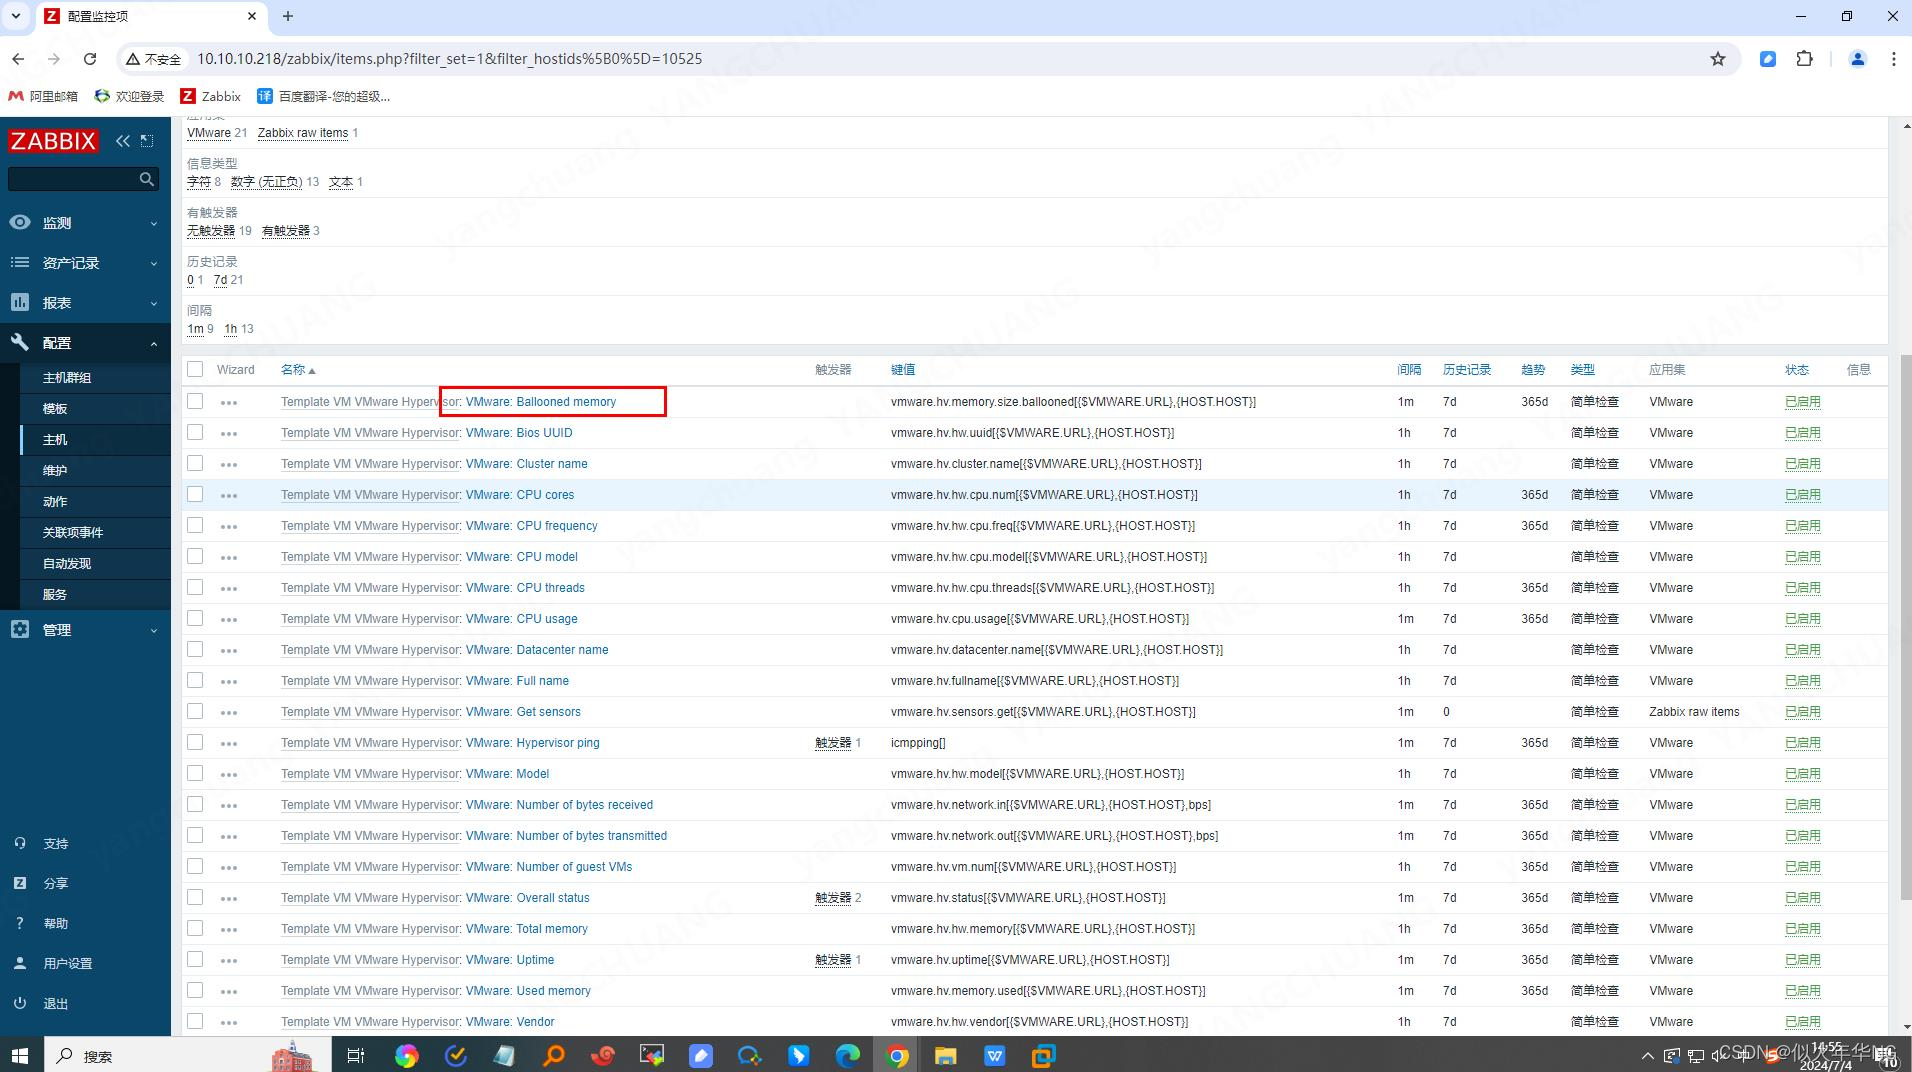Open File Explorer from taskbar
This screenshot has height=1072, width=1912.
(x=946, y=1056)
